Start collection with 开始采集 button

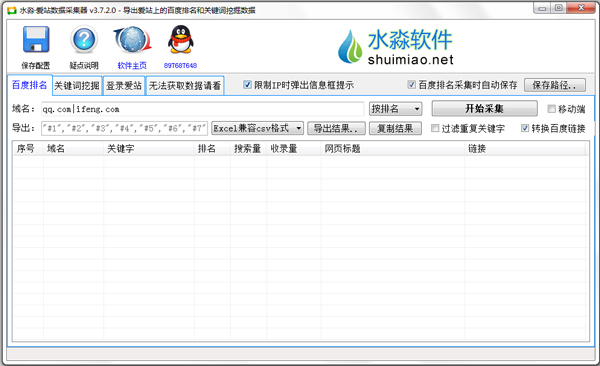click(x=484, y=108)
